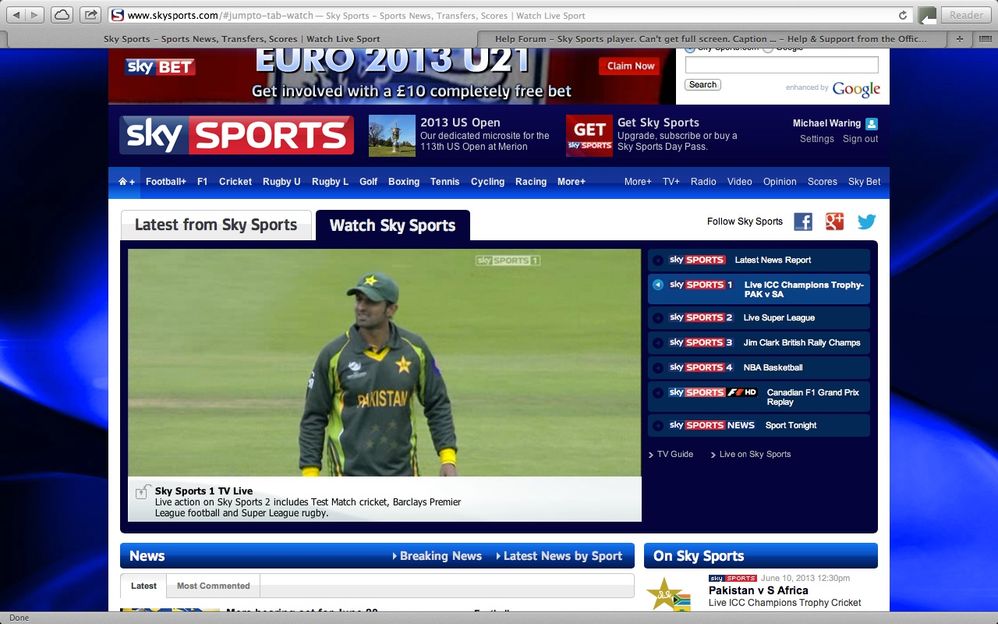Go to the Cycling section

pyautogui.click(x=488, y=181)
